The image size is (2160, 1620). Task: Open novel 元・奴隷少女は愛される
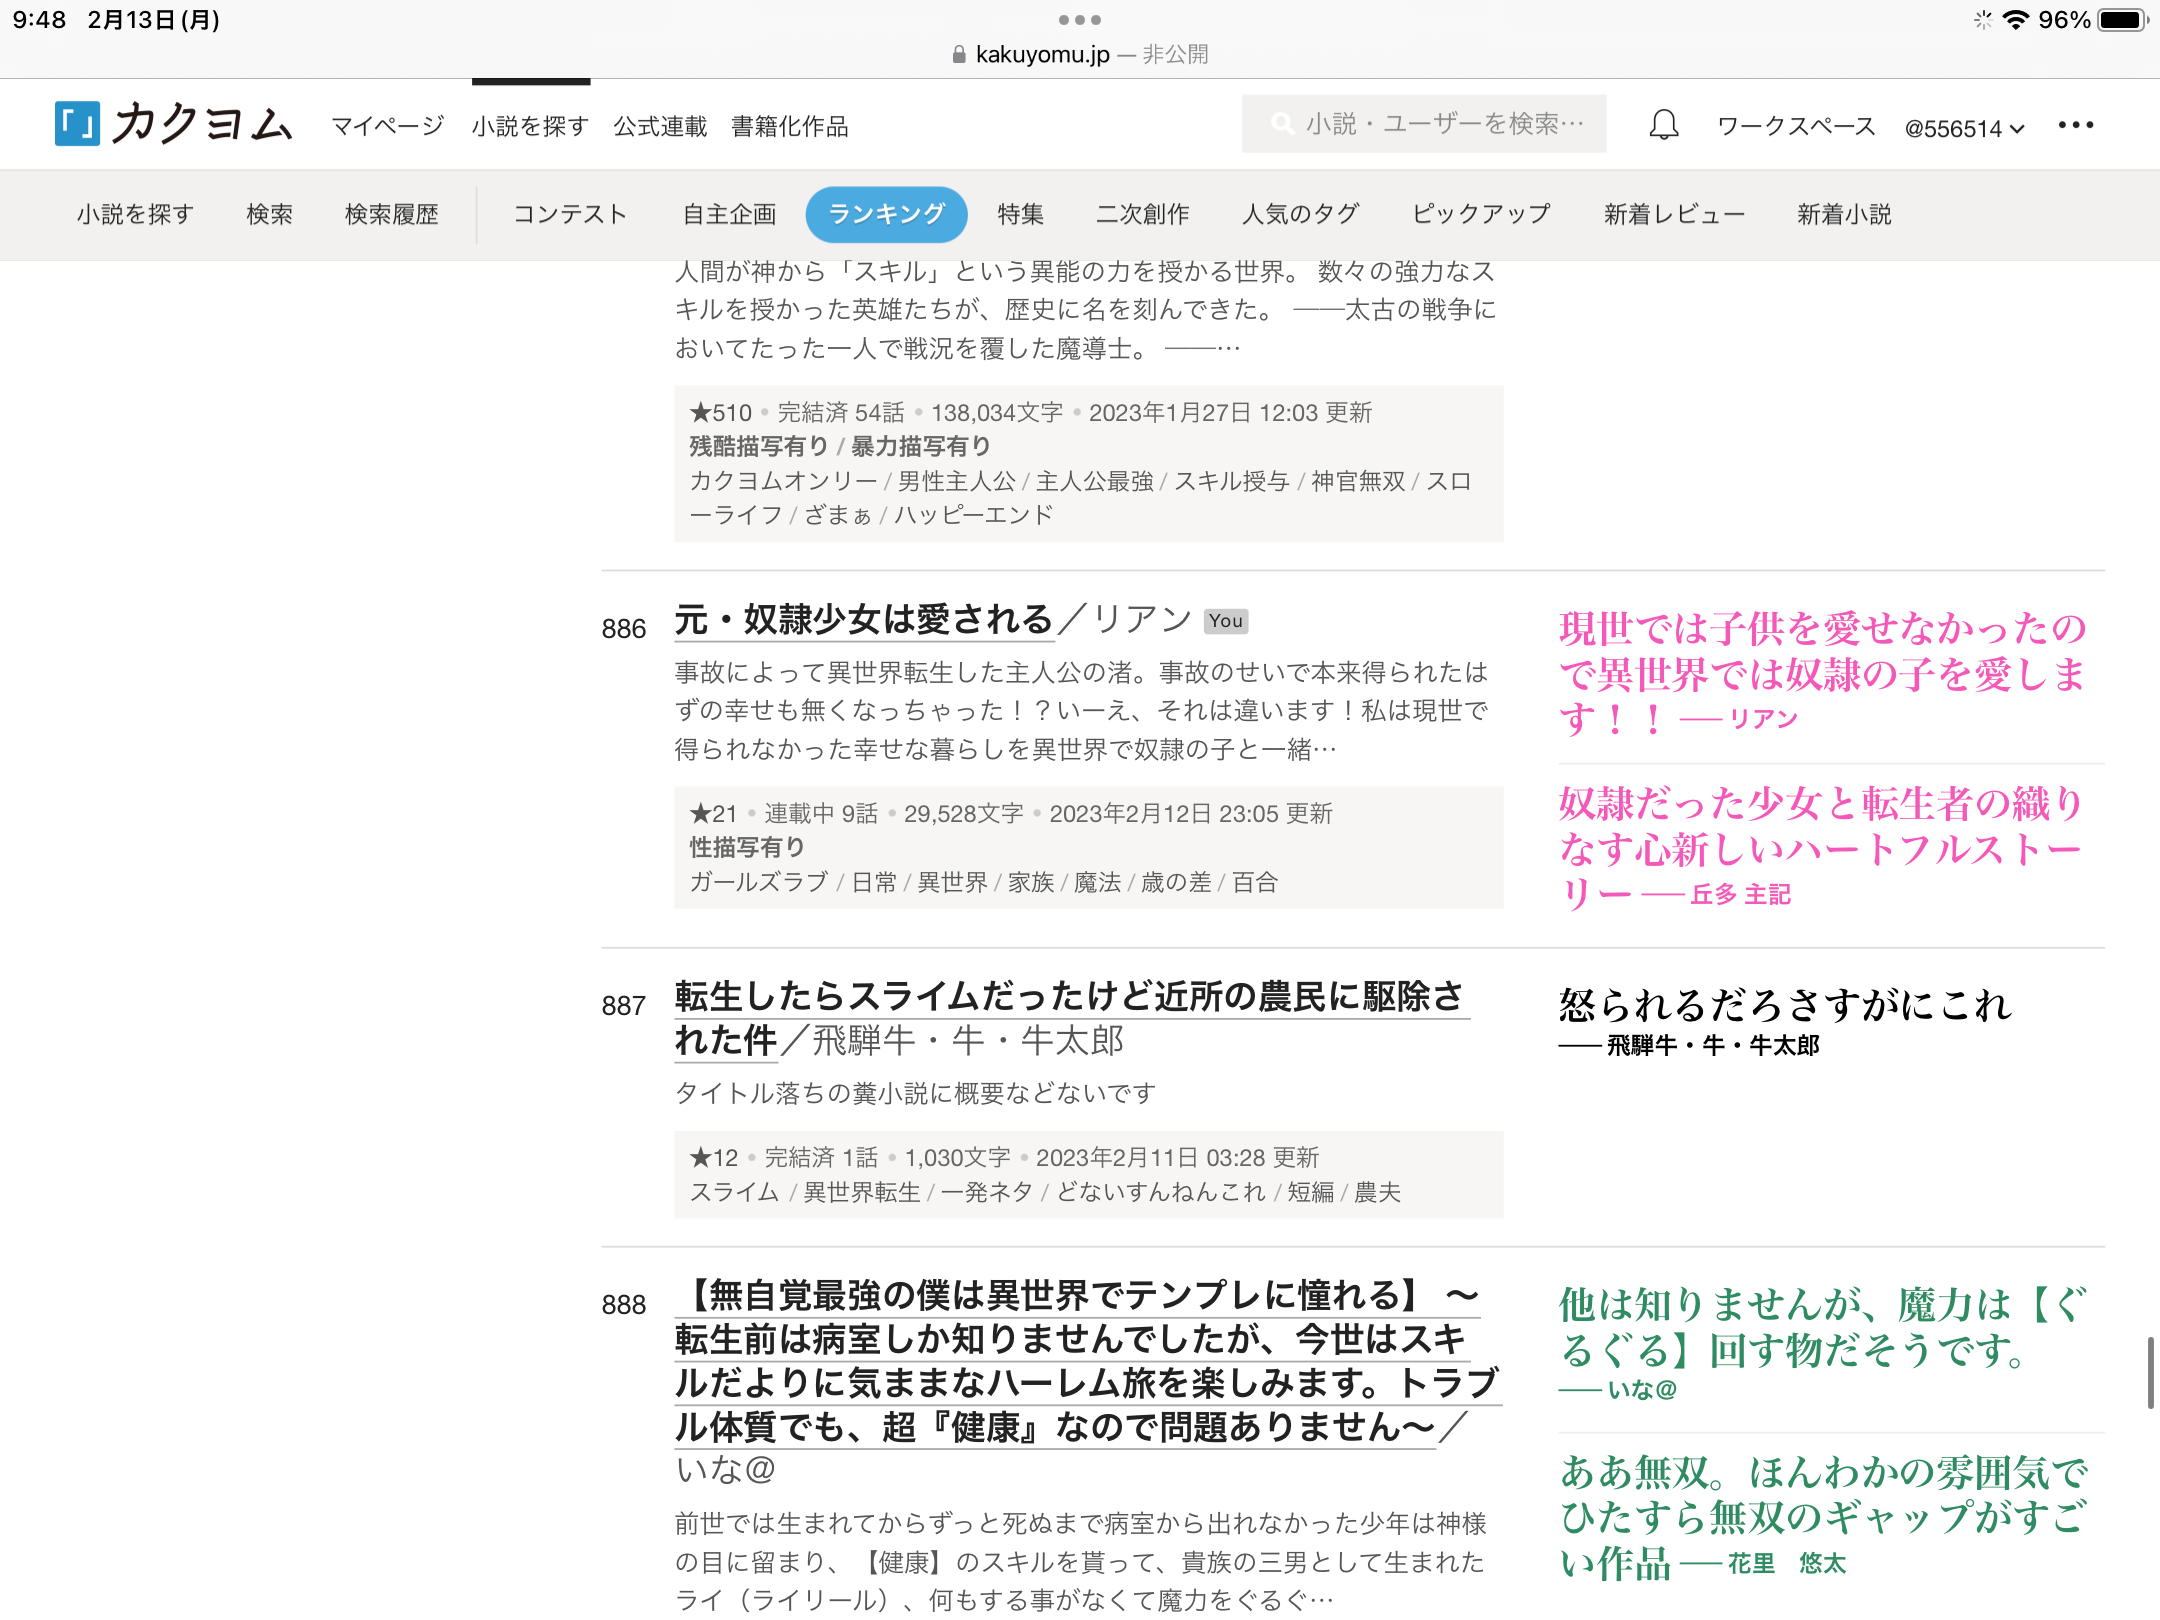pyautogui.click(x=863, y=620)
